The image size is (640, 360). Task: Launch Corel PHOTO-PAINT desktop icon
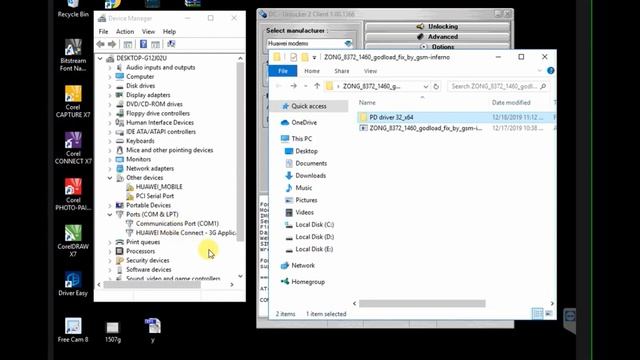[x=73, y=195]
